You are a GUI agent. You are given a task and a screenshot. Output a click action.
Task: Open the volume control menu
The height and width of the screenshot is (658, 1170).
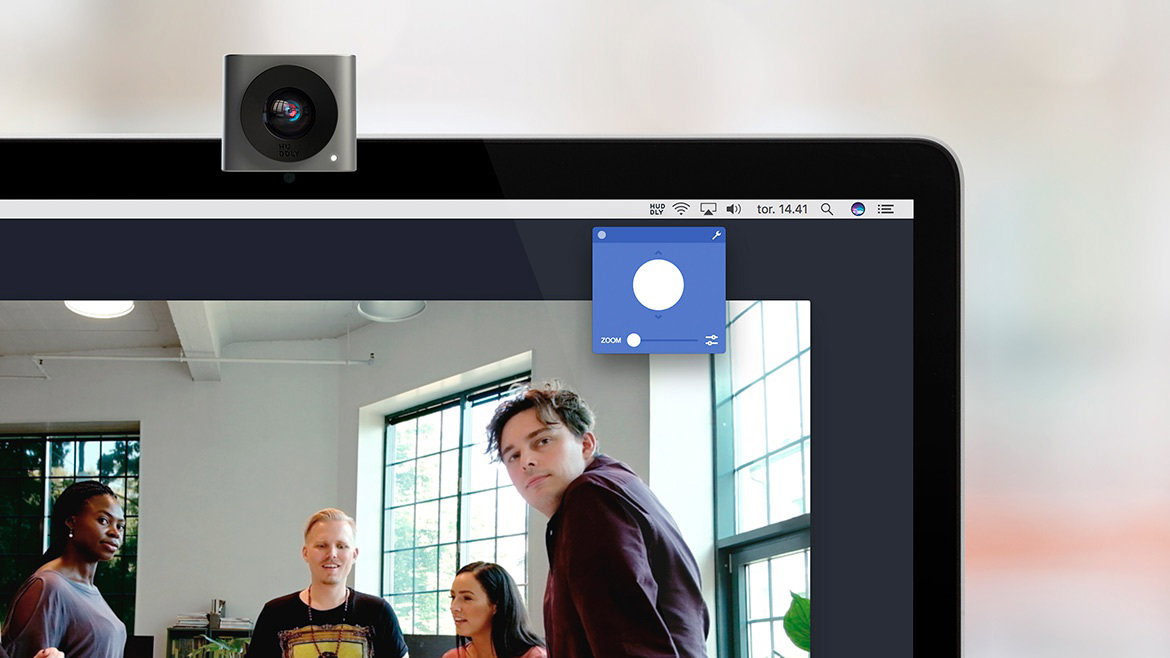click(x=733, y=209)
